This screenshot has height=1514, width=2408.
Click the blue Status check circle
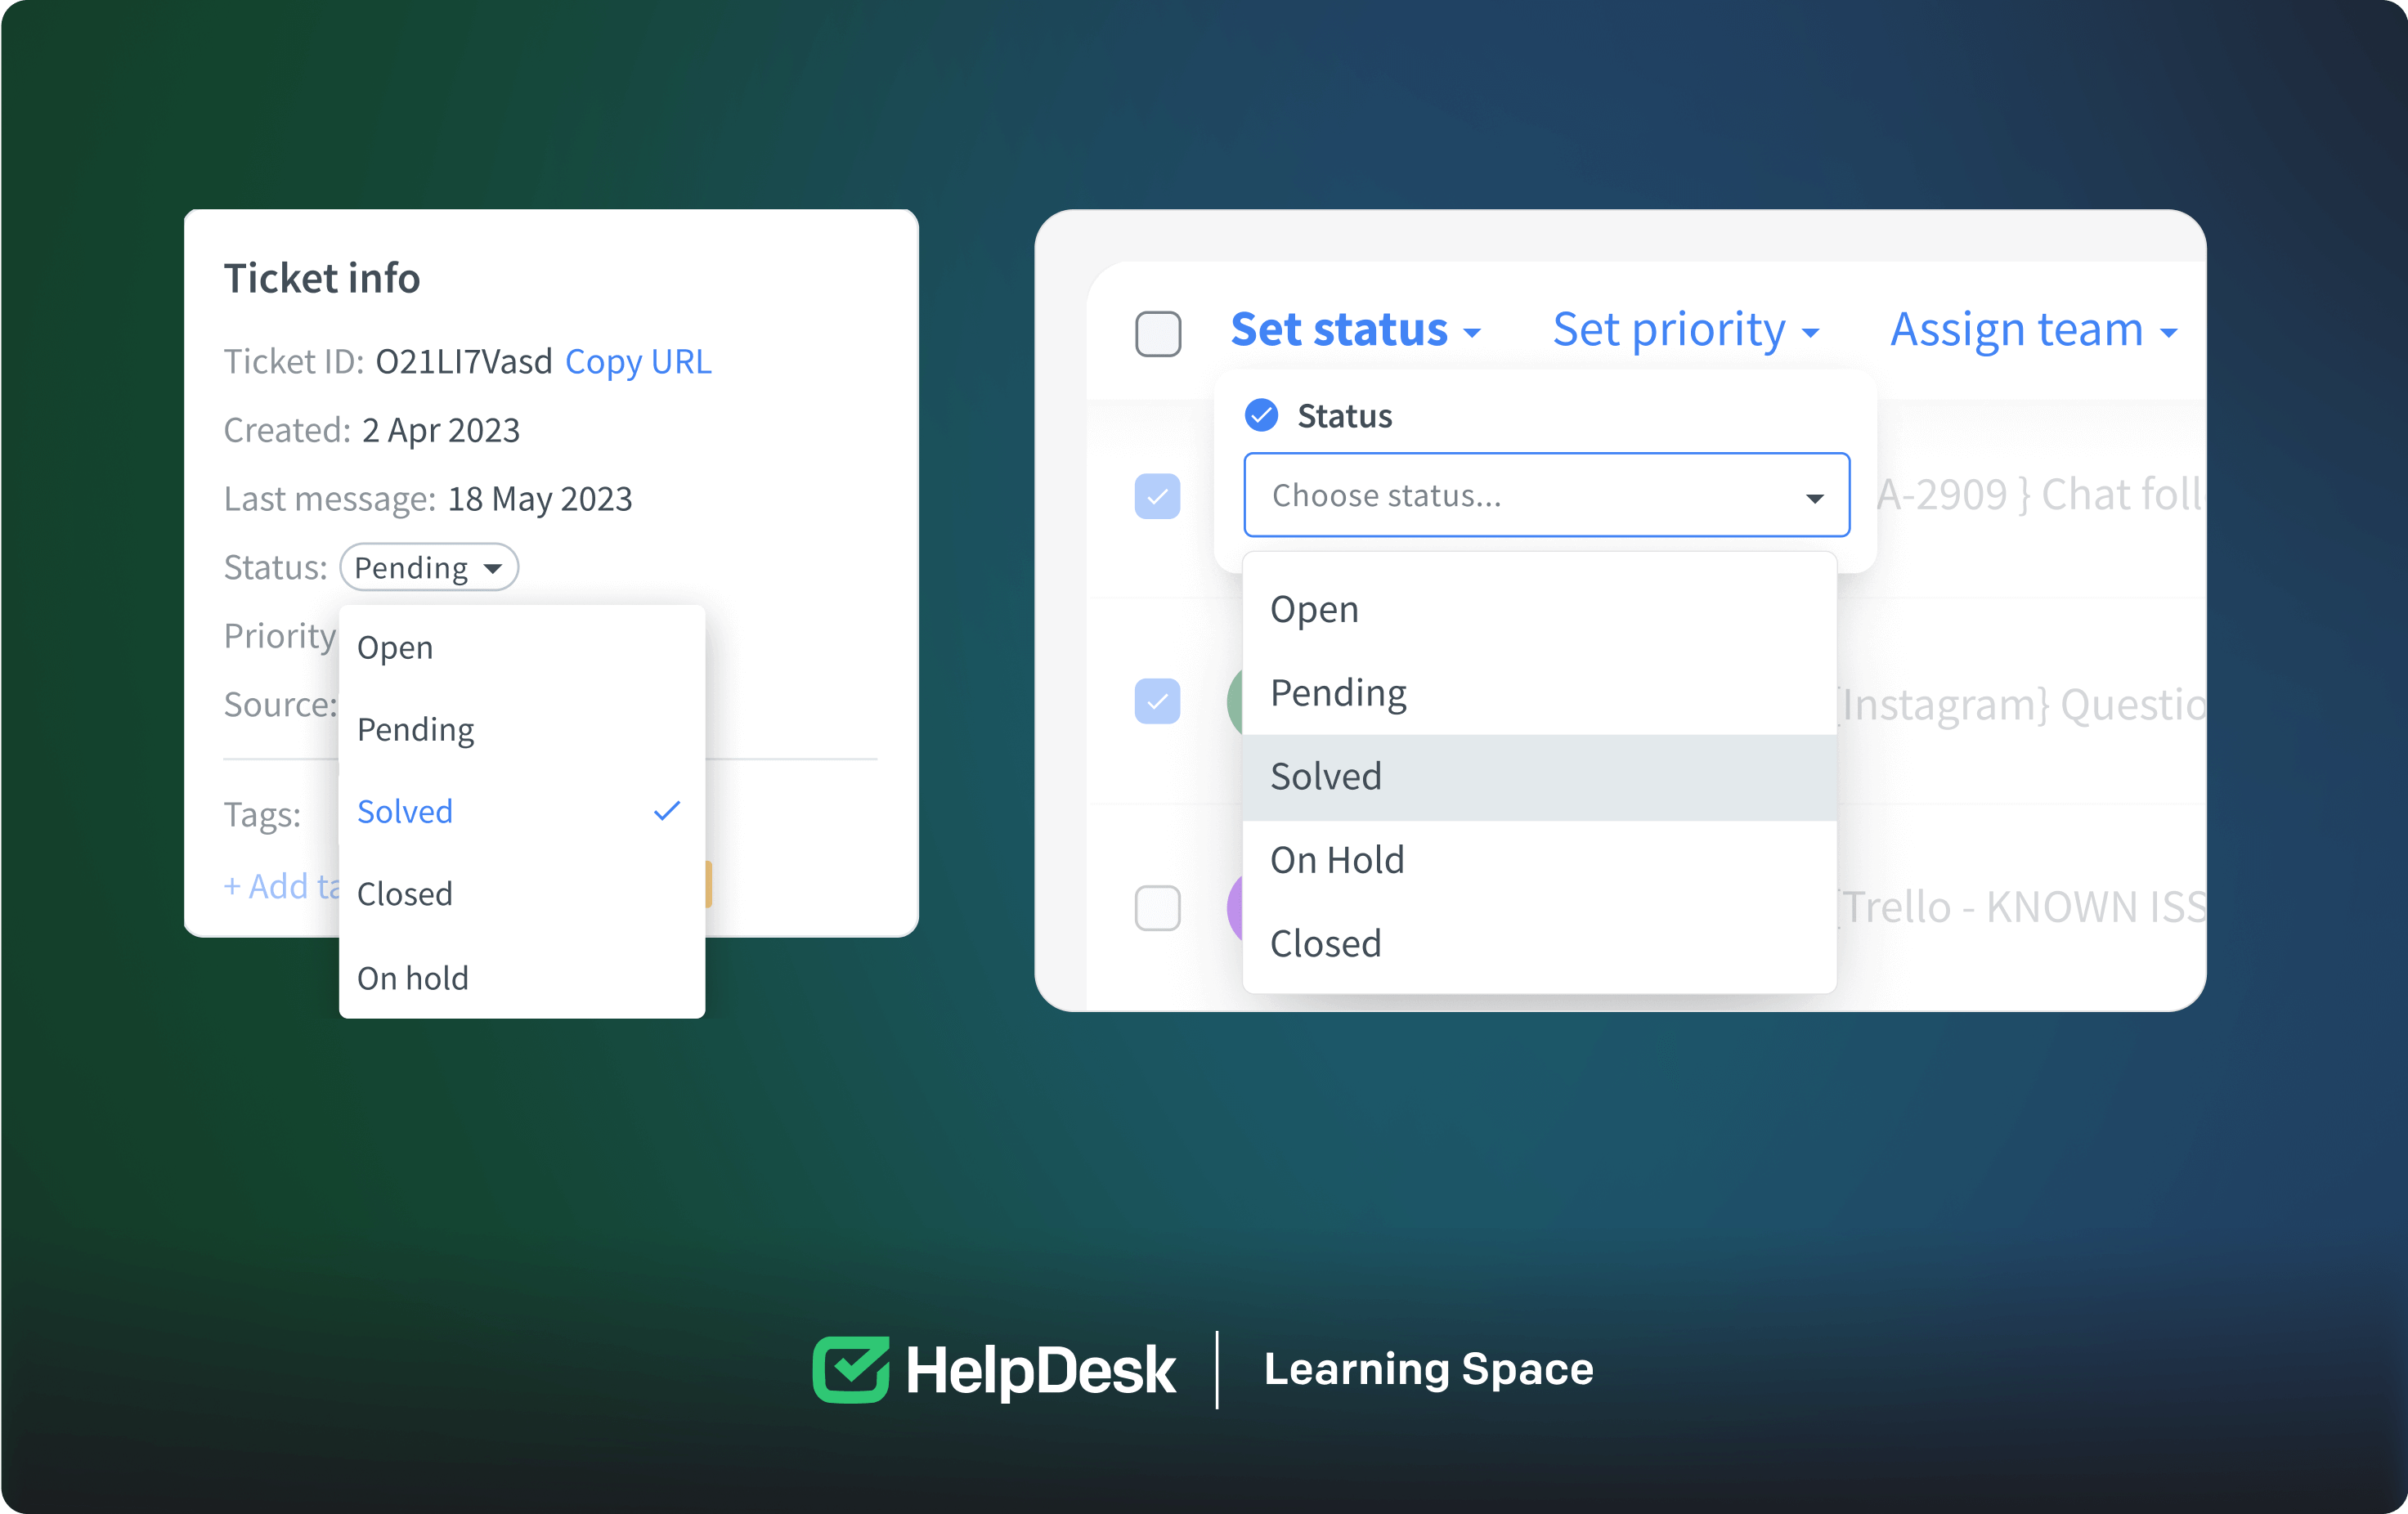click(x=1261, y=414)
